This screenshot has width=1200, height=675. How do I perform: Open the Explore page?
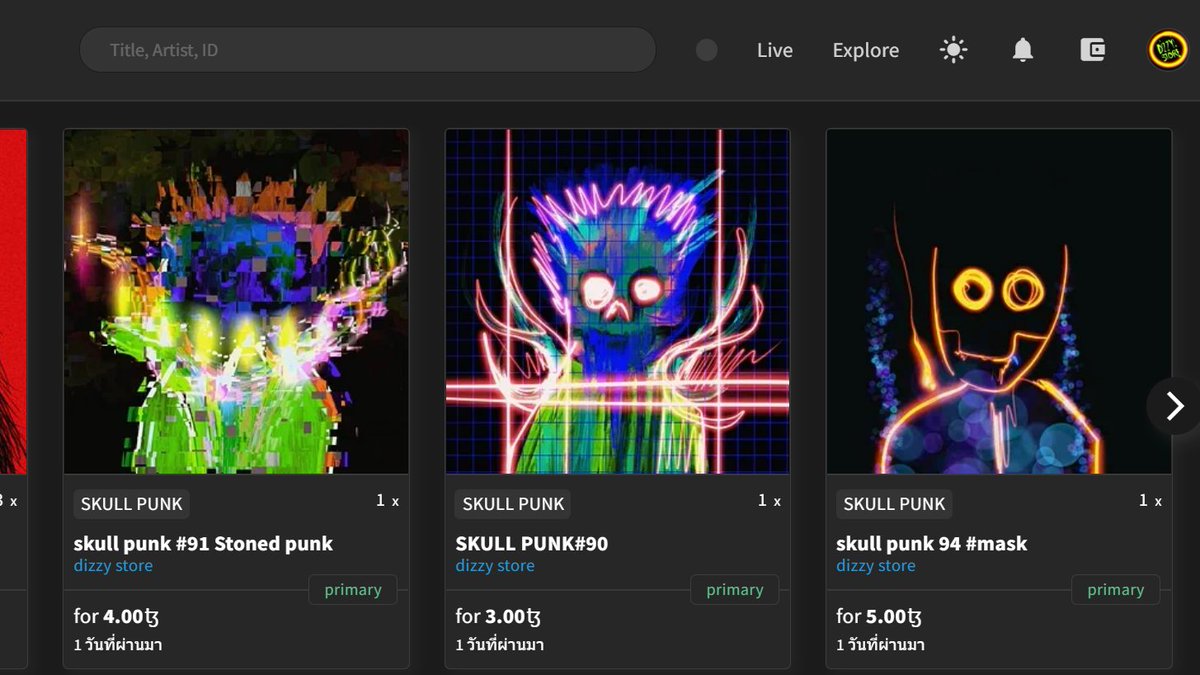(866, 50)
